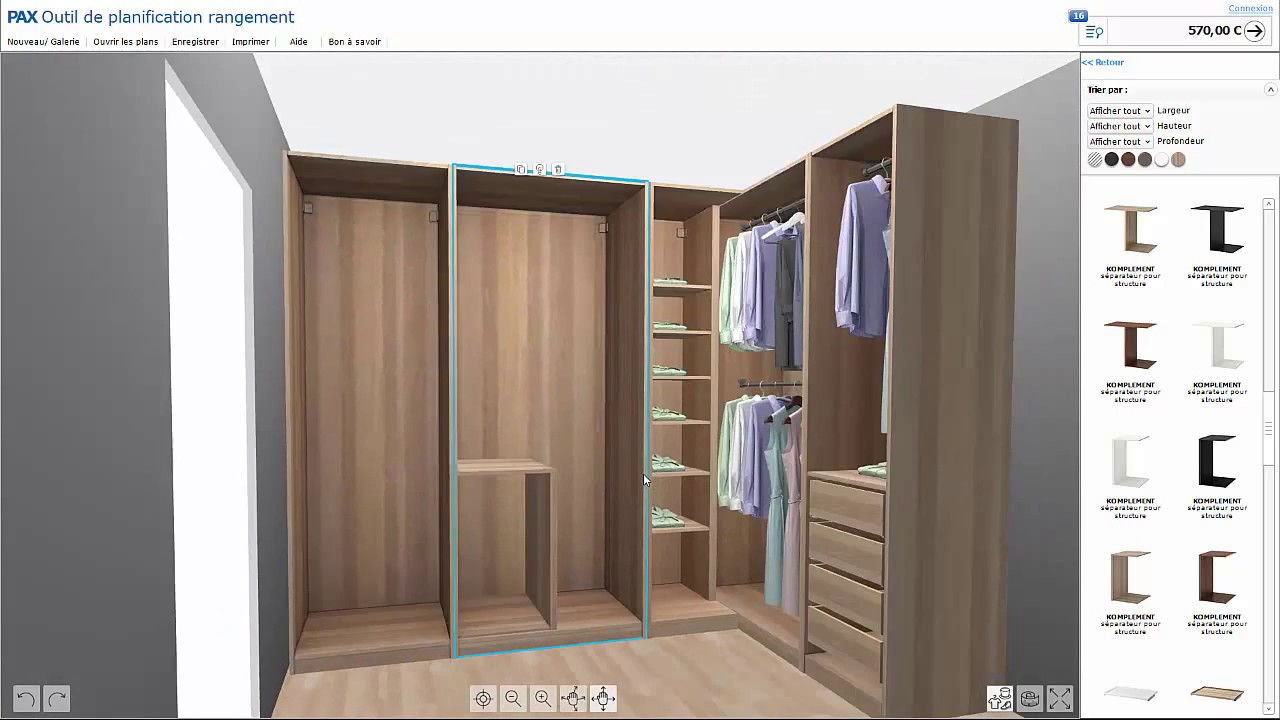Zoom out with the minus magnifier
The image size is (1280, 720).
[x=513, y=699]
